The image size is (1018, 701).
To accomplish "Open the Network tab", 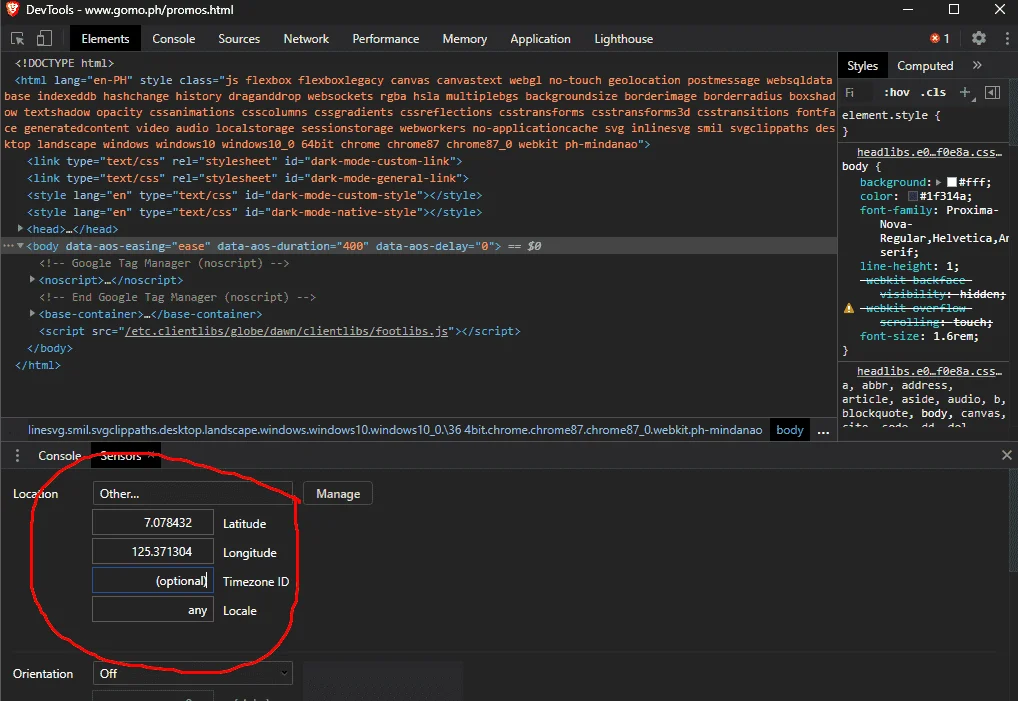I will pos(306,39).
